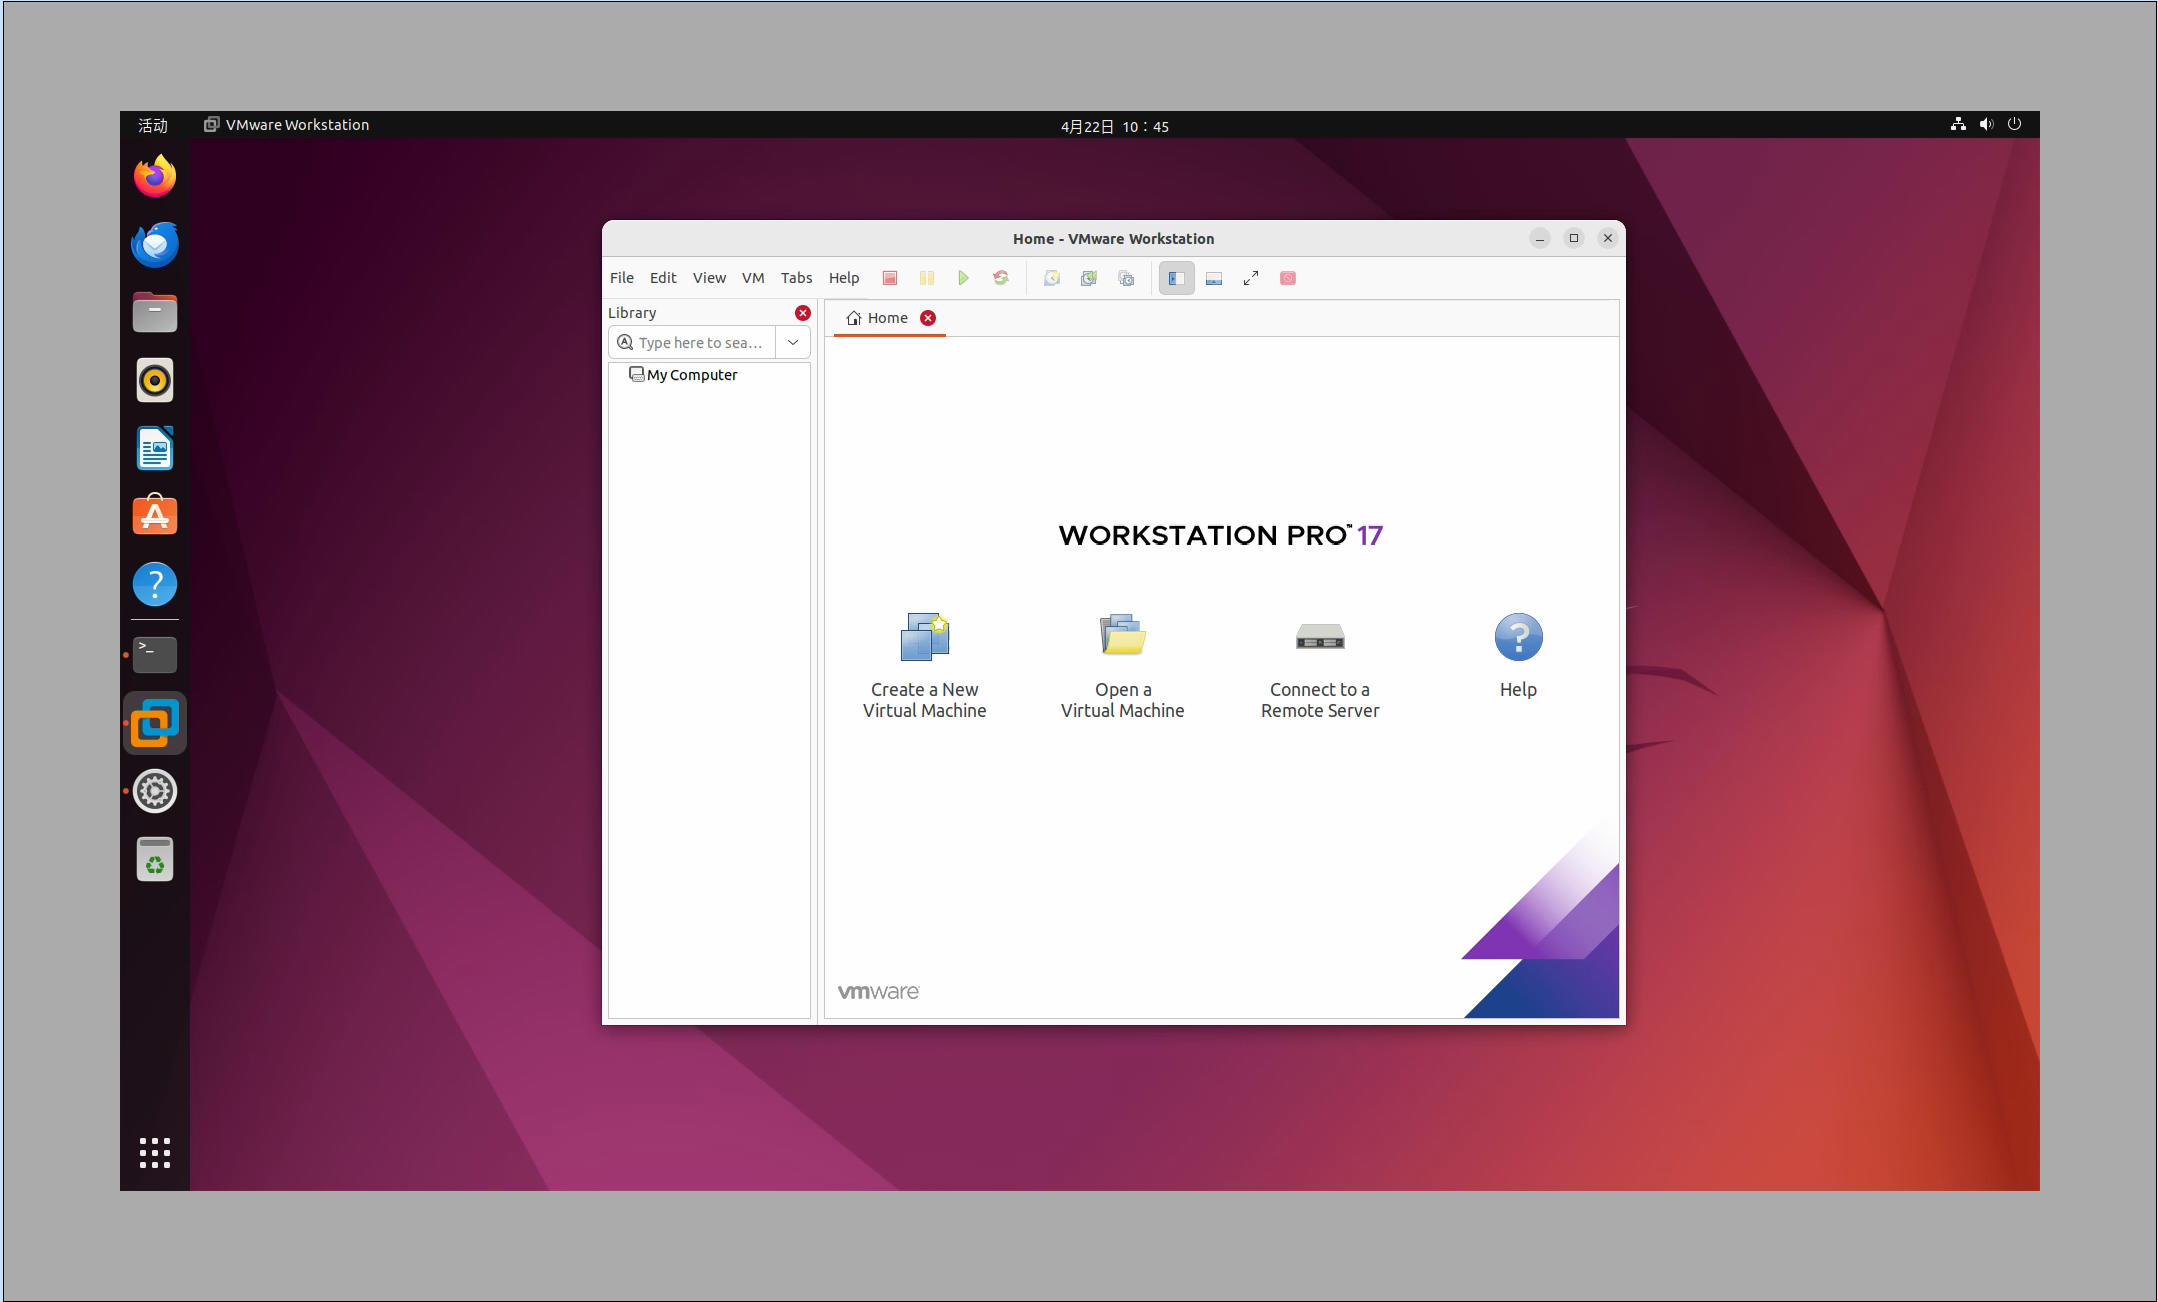
Task: Toggle the thumbnail bar view button
Action: pyautogui.click(x=1214, y=278)
